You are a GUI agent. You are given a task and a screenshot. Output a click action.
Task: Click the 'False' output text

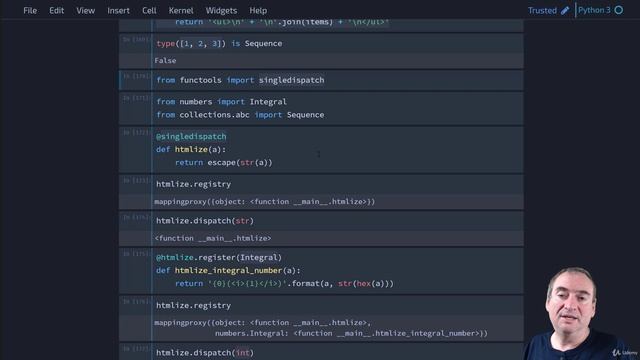(165, 60)
